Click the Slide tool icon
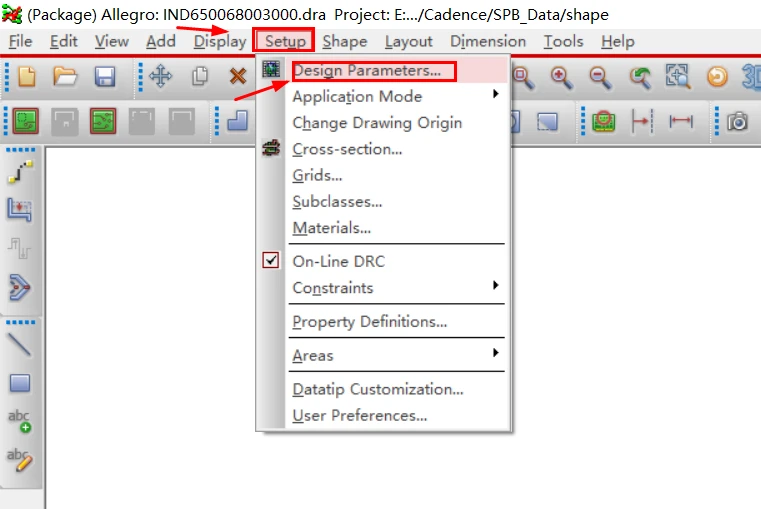The width and height of the screenshot is (761, 509). point(20,210)
